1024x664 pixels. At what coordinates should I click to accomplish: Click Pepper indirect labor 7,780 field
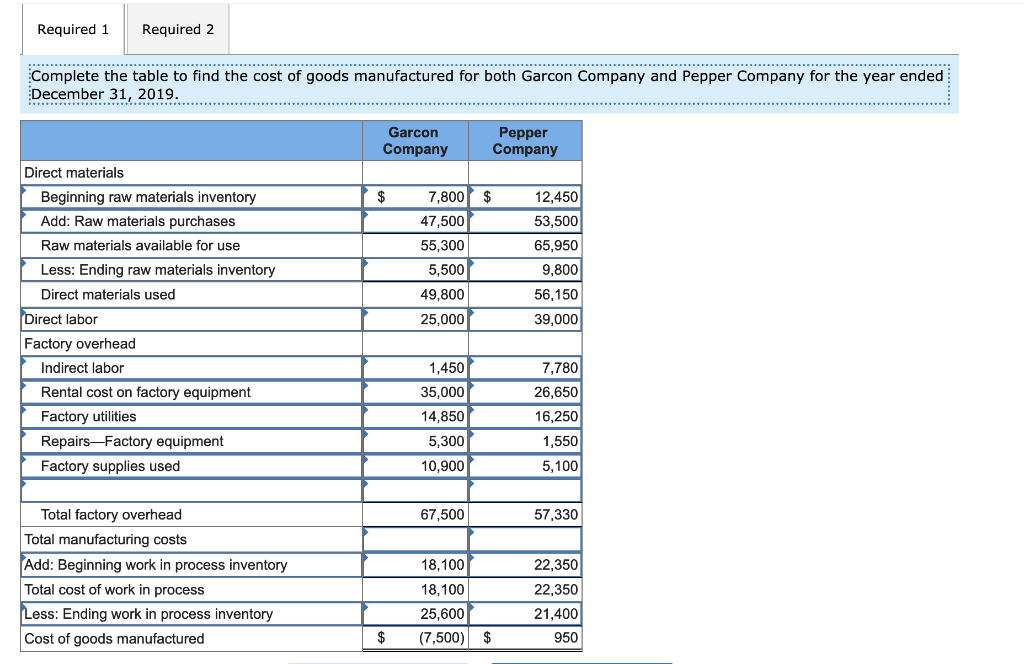pyautogui.click(x=525, y=368)
